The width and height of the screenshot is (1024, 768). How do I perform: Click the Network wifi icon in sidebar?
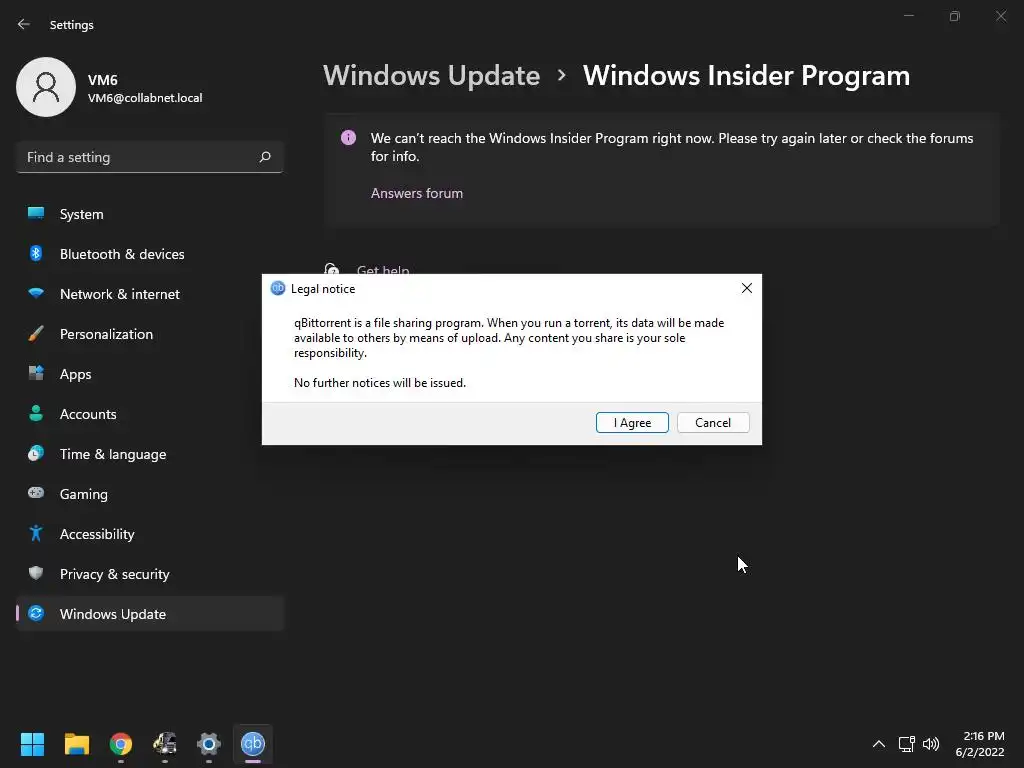(36, 293)
